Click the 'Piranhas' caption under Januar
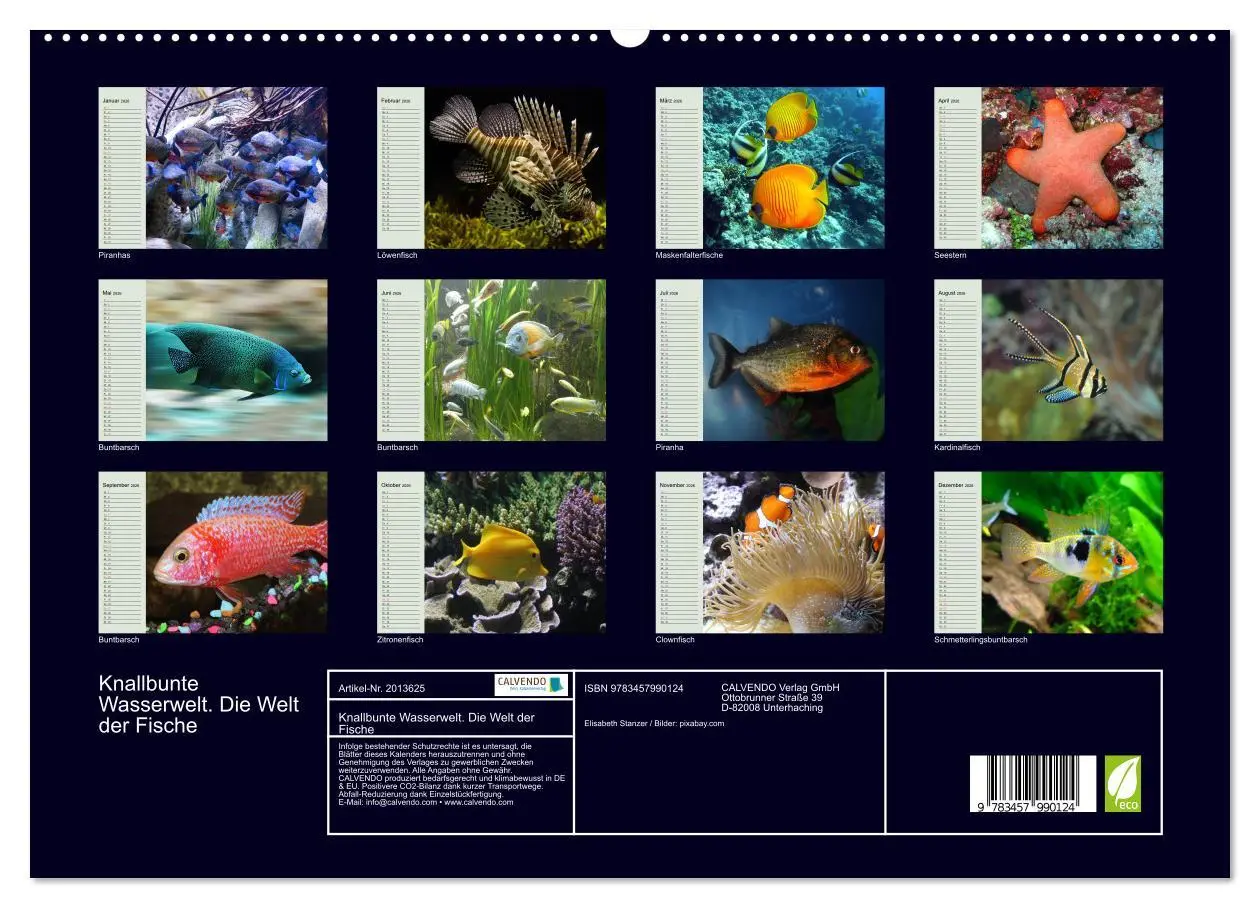The height and width of the screenshot is (908, 1260). 114,255
